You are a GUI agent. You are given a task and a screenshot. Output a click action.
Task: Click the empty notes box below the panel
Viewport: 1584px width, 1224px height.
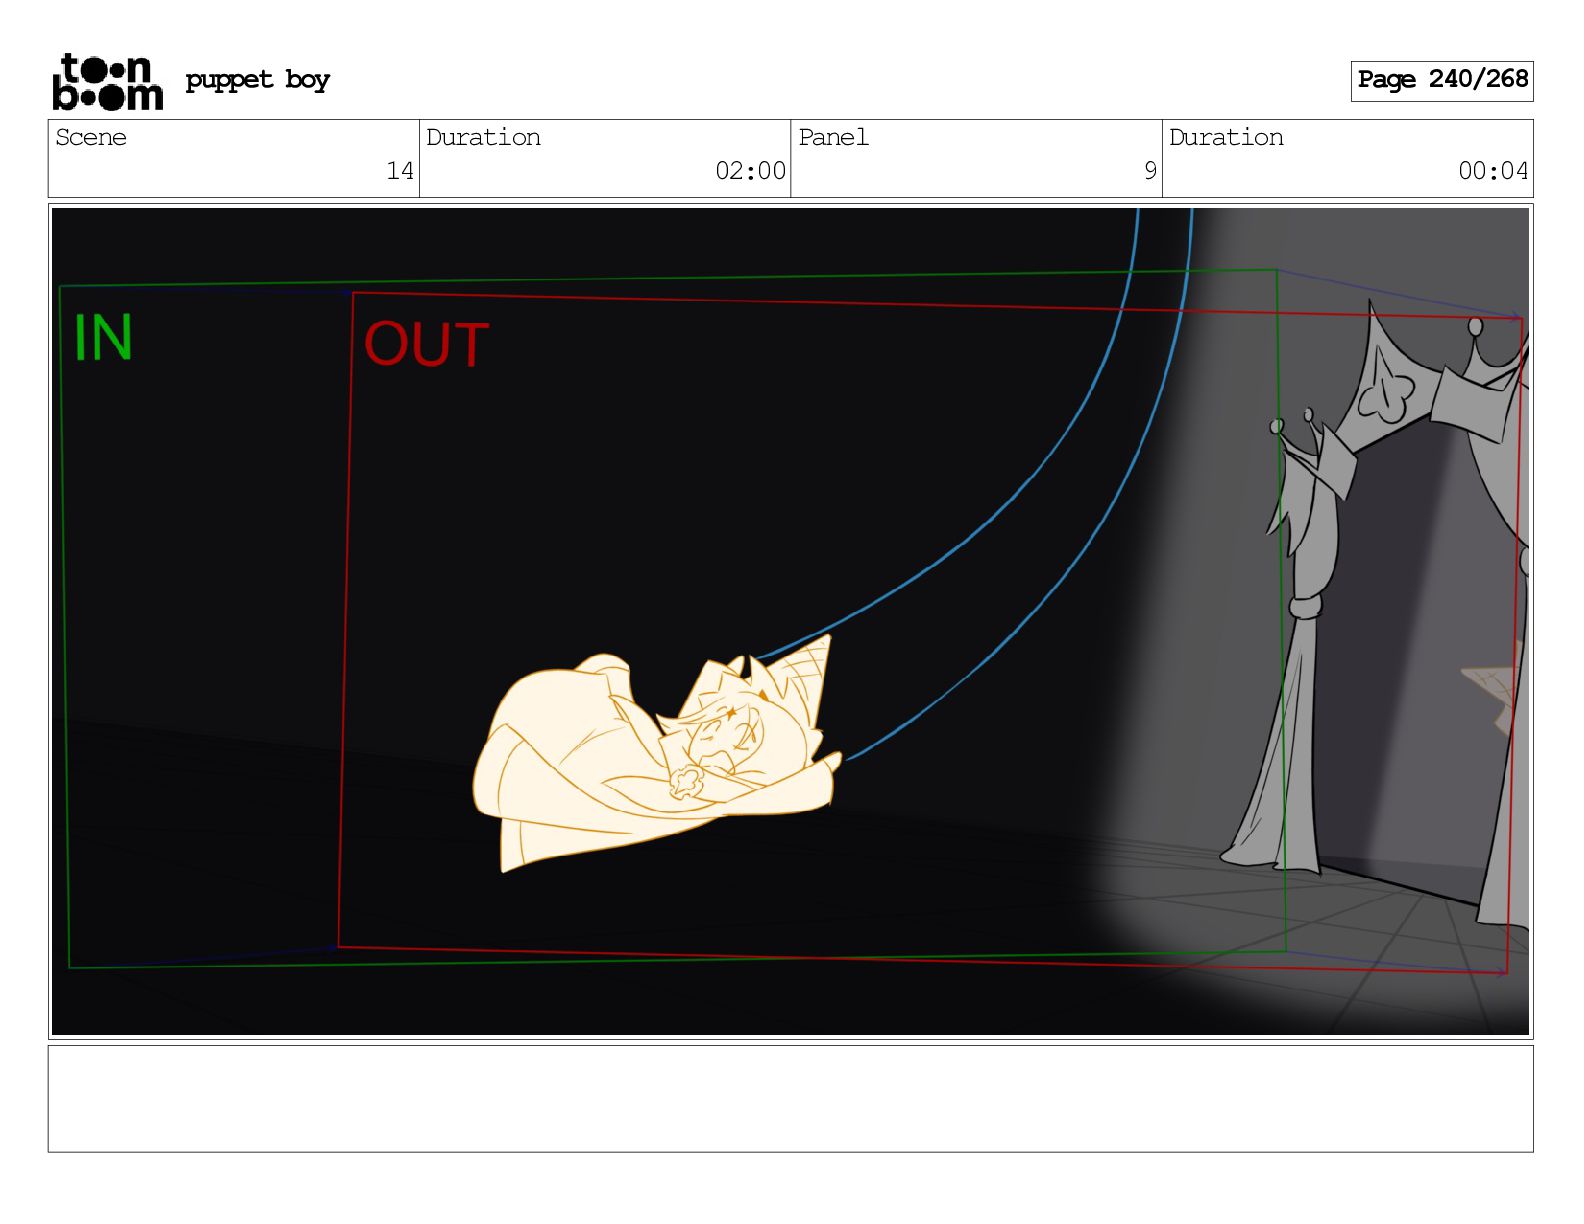790,1099
